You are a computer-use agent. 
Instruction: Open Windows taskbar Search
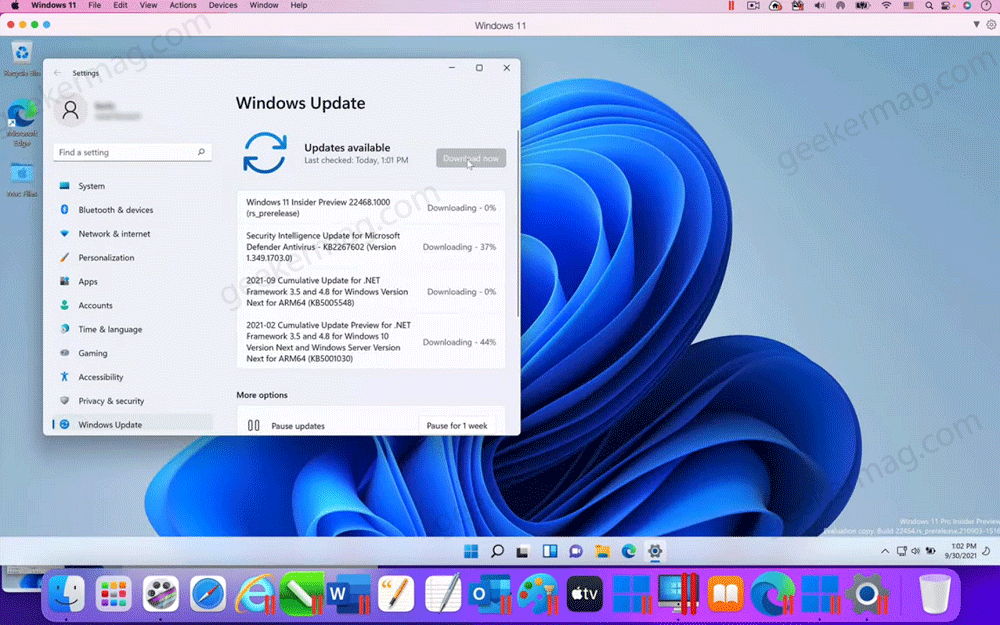(x=497, y=551)
